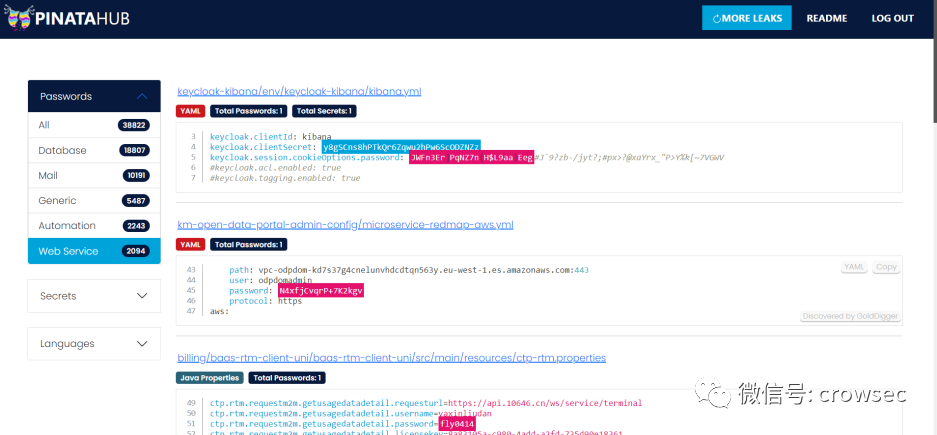Expand the Languages section

[94, 344]
